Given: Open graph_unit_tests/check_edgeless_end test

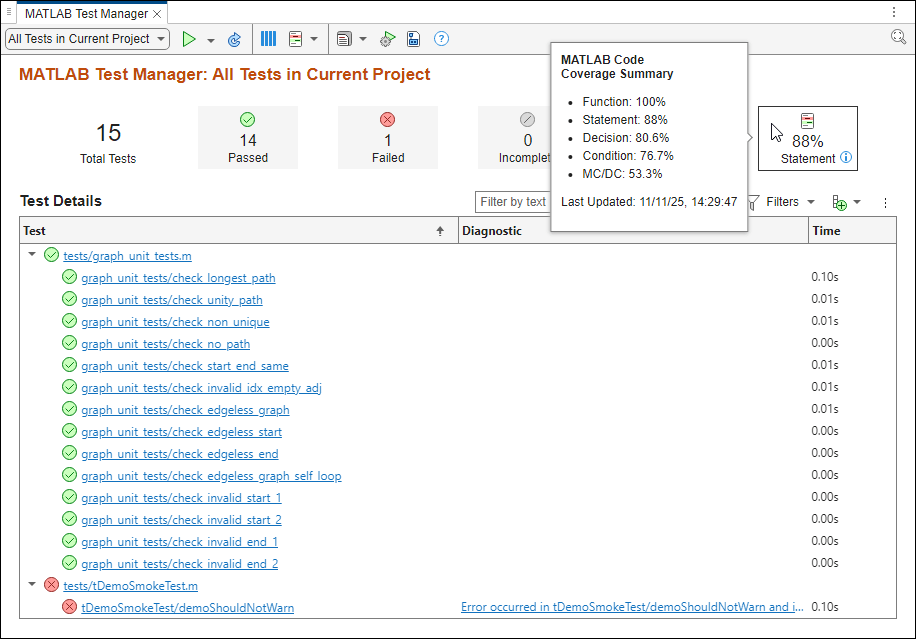Looking at the screenshot, I should [179, 454].
